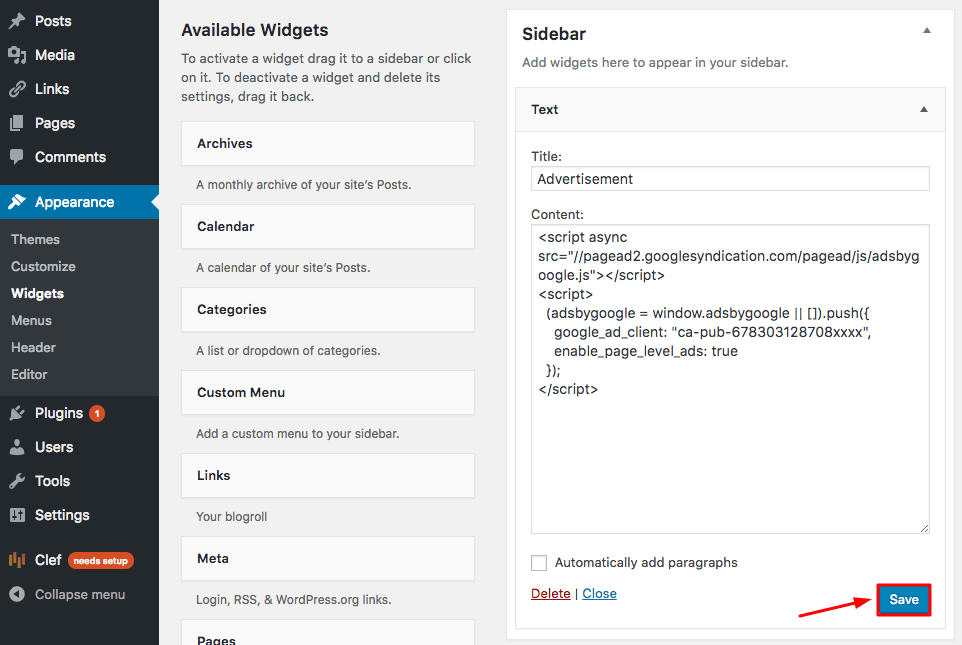This screenshot has width=962, height=645.
Task: Save the Text widget
Action: point(903,599)
